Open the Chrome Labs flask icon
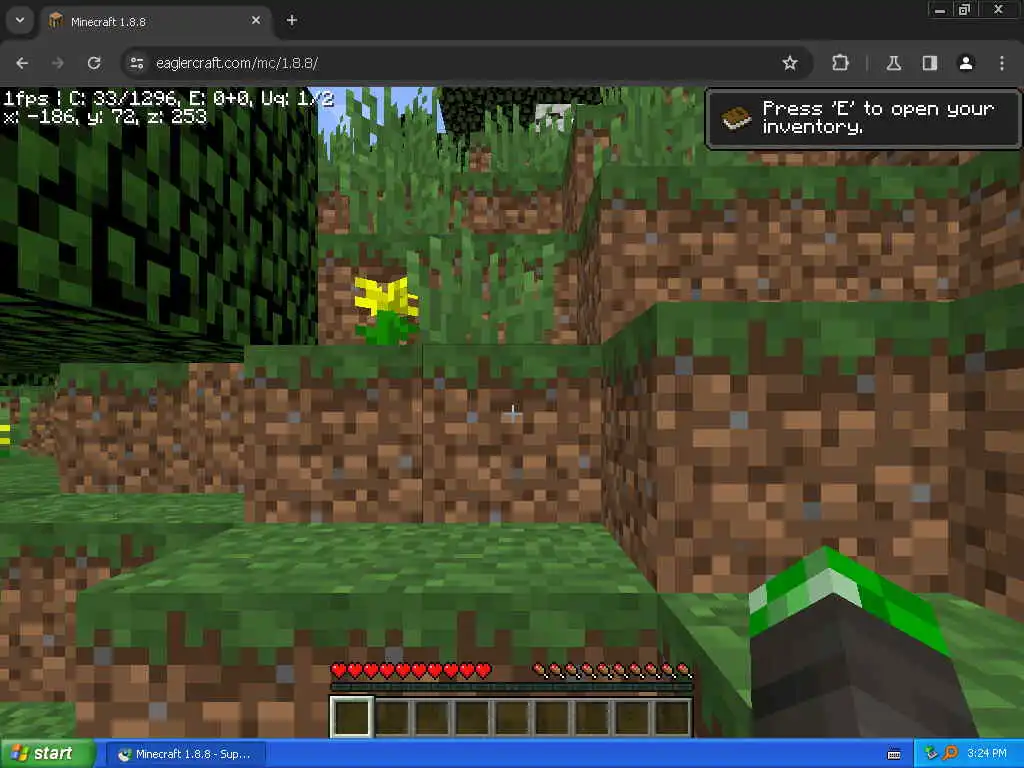Image resolution: width=1024 pixels, height=768 pixels. (x=893, y=63)
